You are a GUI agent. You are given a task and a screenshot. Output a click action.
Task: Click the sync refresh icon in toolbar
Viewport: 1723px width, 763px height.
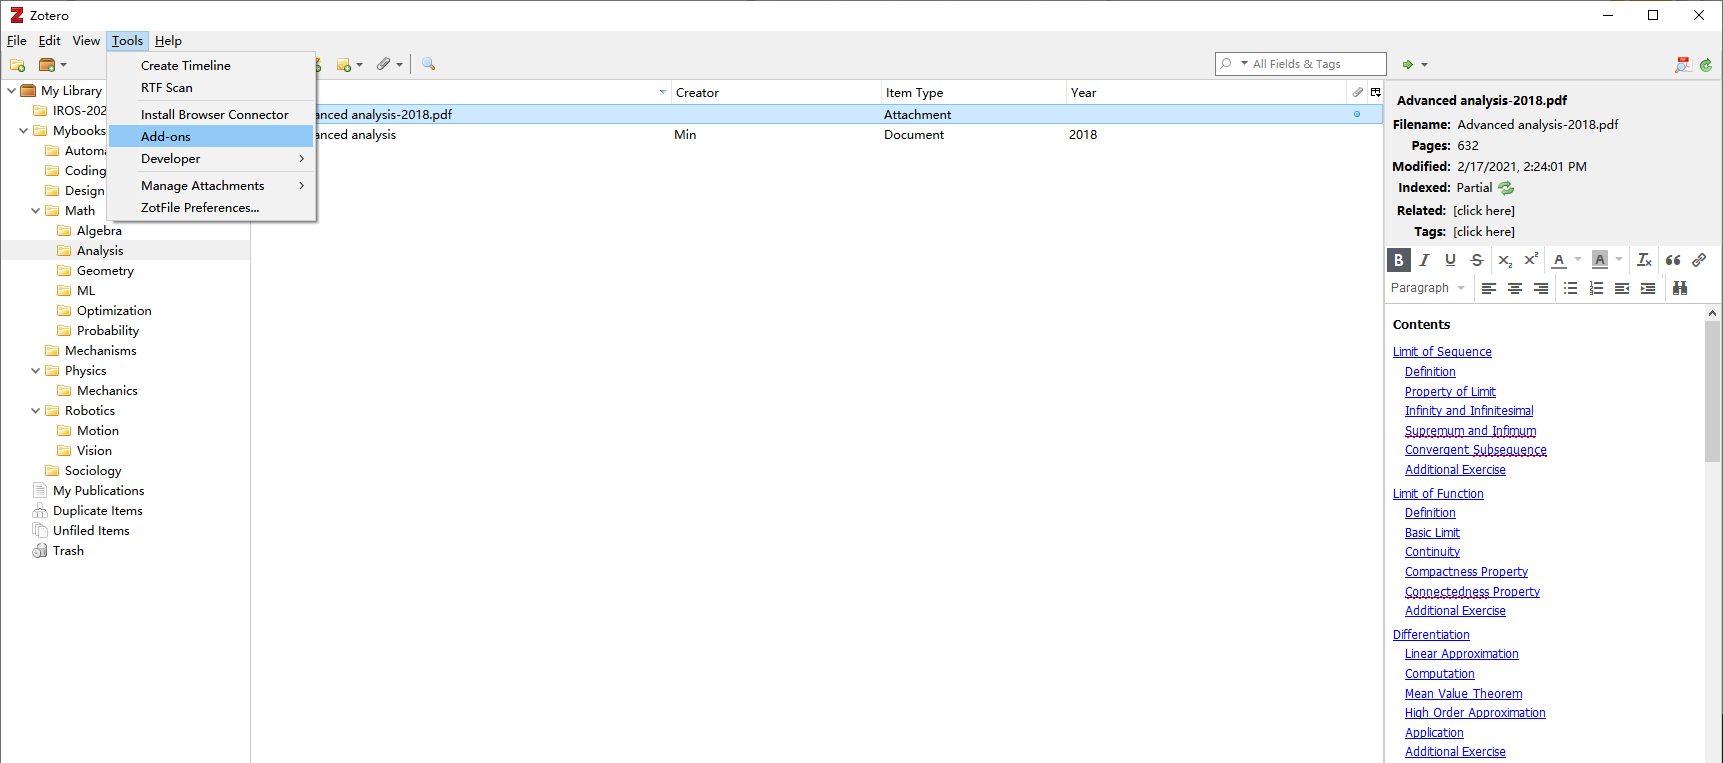pyautogui.click(x=1706, y=65)
